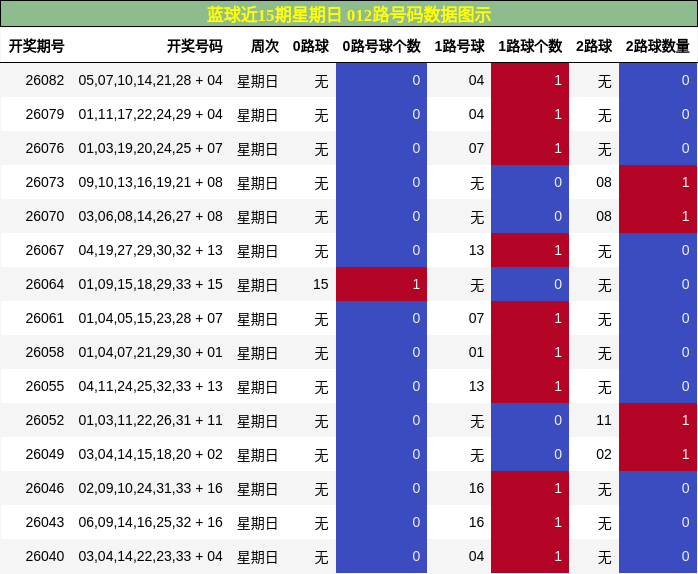Click 1路号球 value 04 in row 26082

[x=476, y=80]
